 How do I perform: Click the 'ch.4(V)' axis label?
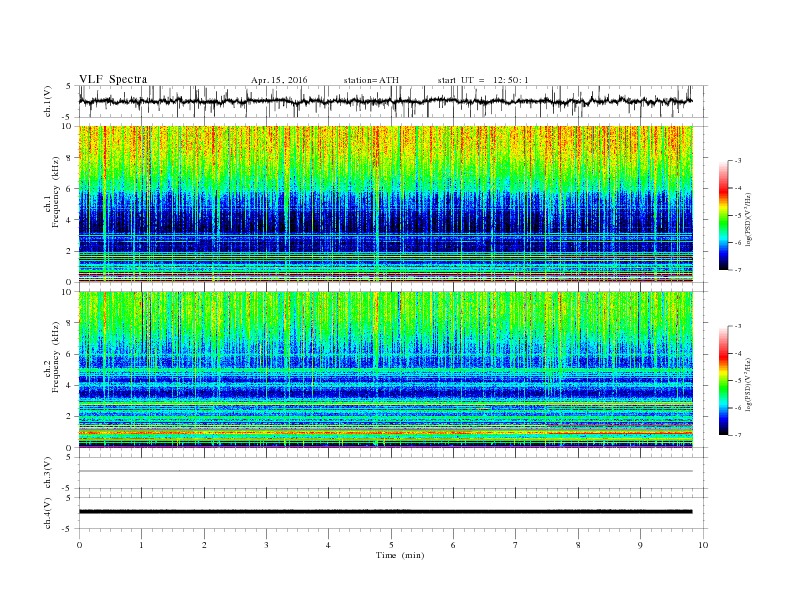tap(48, 513)
